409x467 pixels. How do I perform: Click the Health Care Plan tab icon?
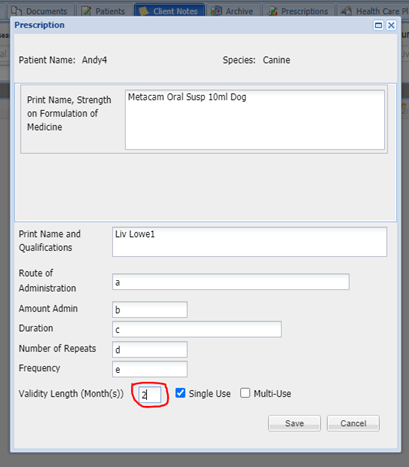point(347,11)
